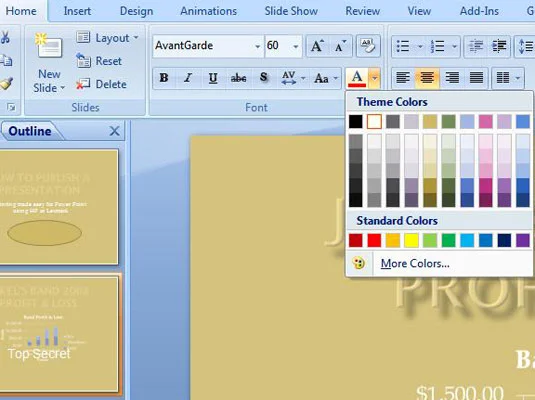Click the Decrease List Level icon
535x400 pixels.
coord(476,46)
